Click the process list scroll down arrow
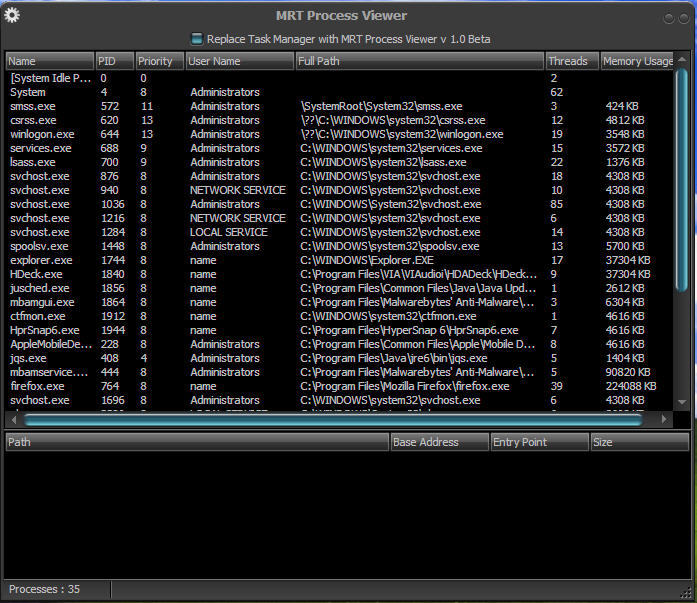Viewport: 697px width, 603px height. [x=682, y=402]
